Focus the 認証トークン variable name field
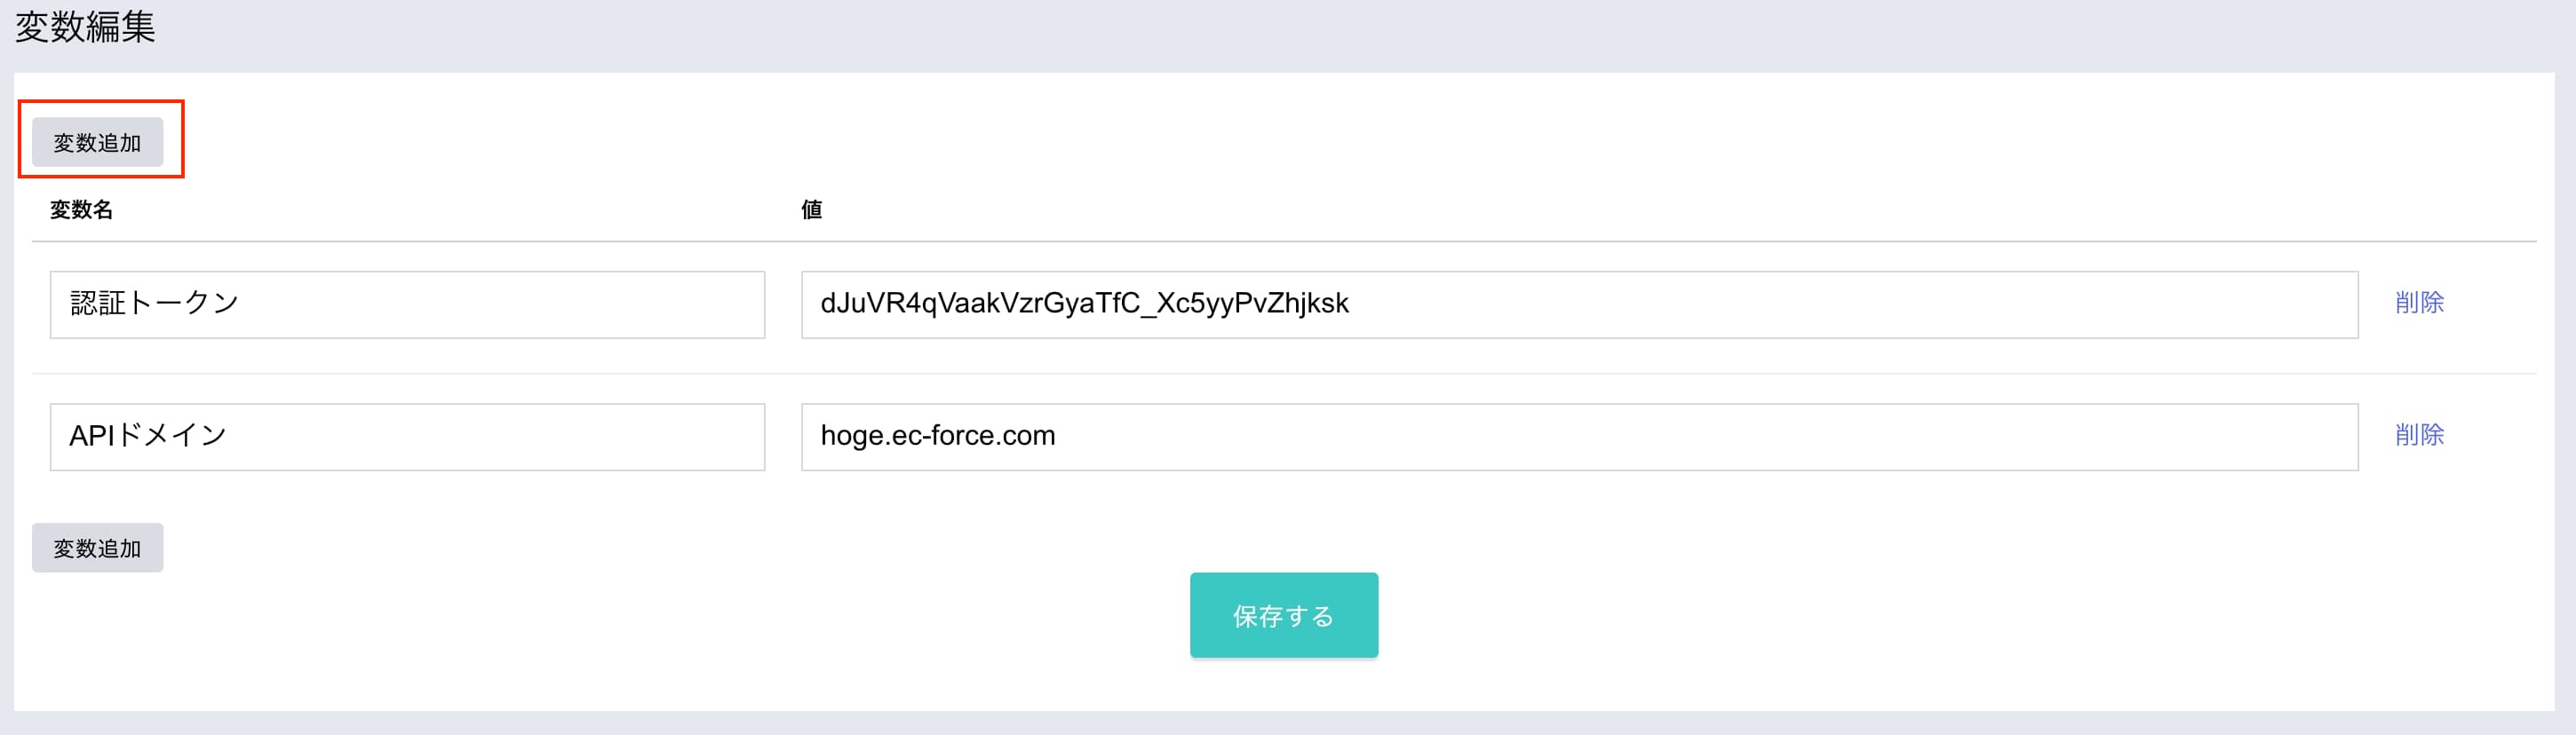This screenshot has height=735, width=2576. (x=407, y=304)
